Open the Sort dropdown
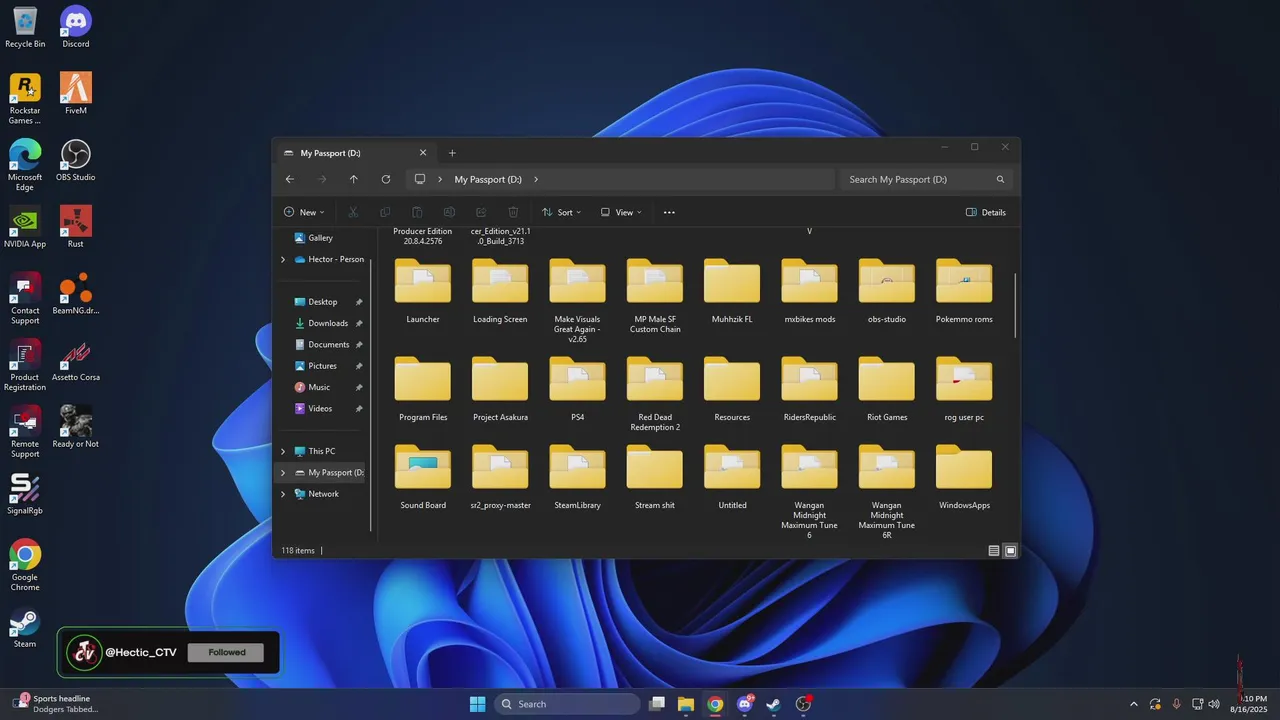This screenshot has height=720, width=1280. coord(560,212)
